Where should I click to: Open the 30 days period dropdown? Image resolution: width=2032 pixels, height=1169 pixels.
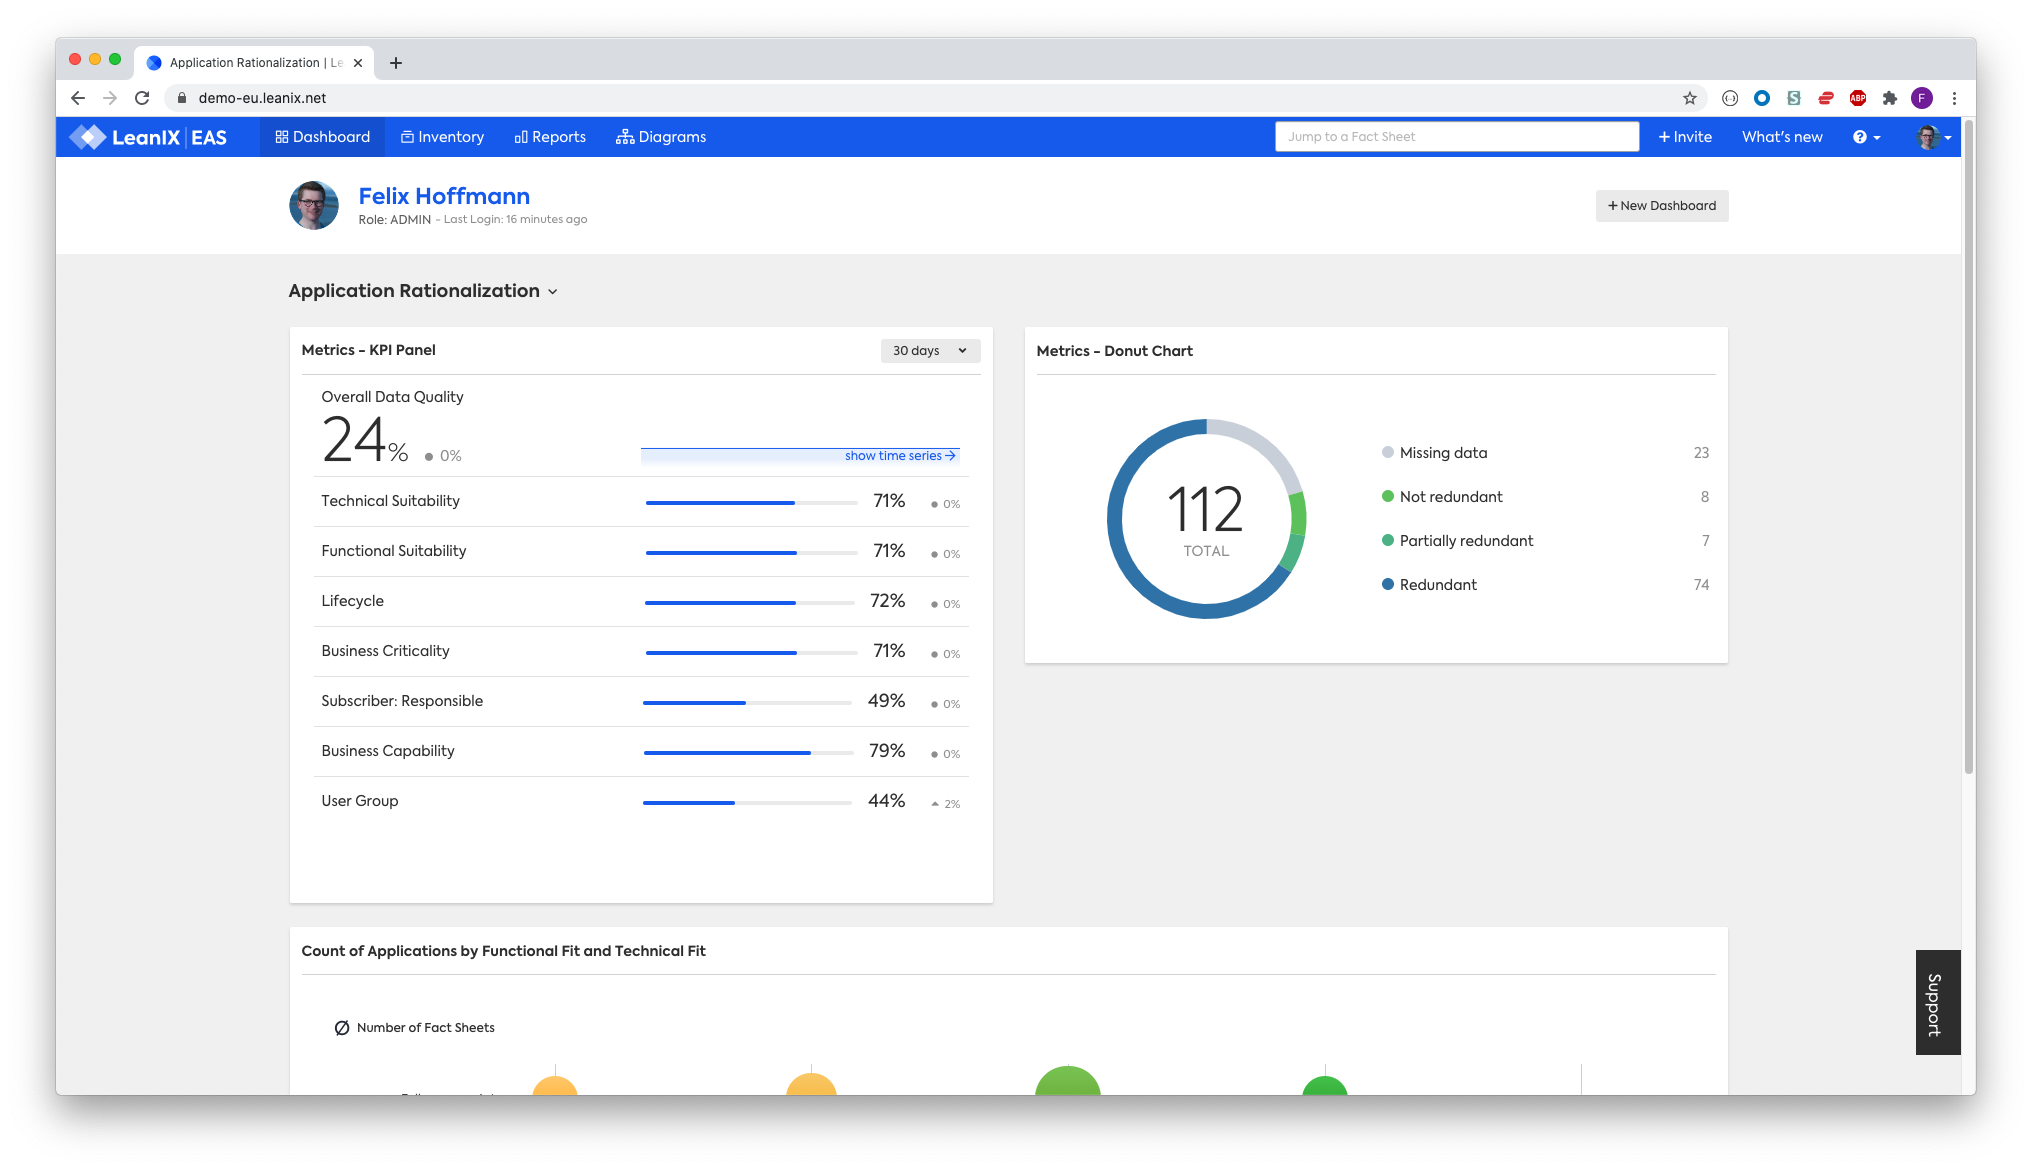[x=929, y=351]
